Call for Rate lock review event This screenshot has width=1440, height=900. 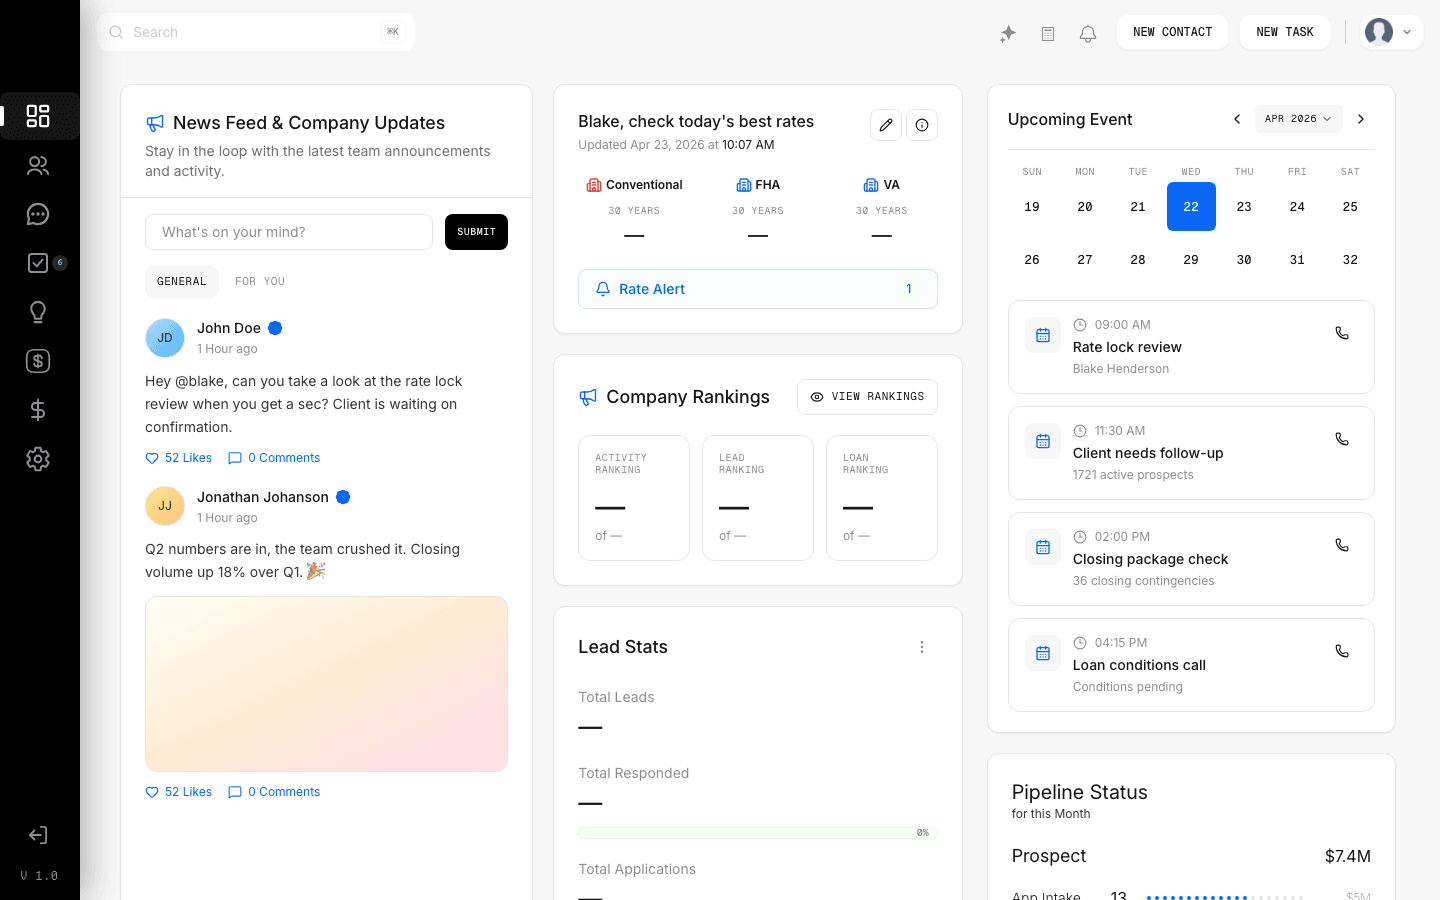click(x=1342, y=333)
